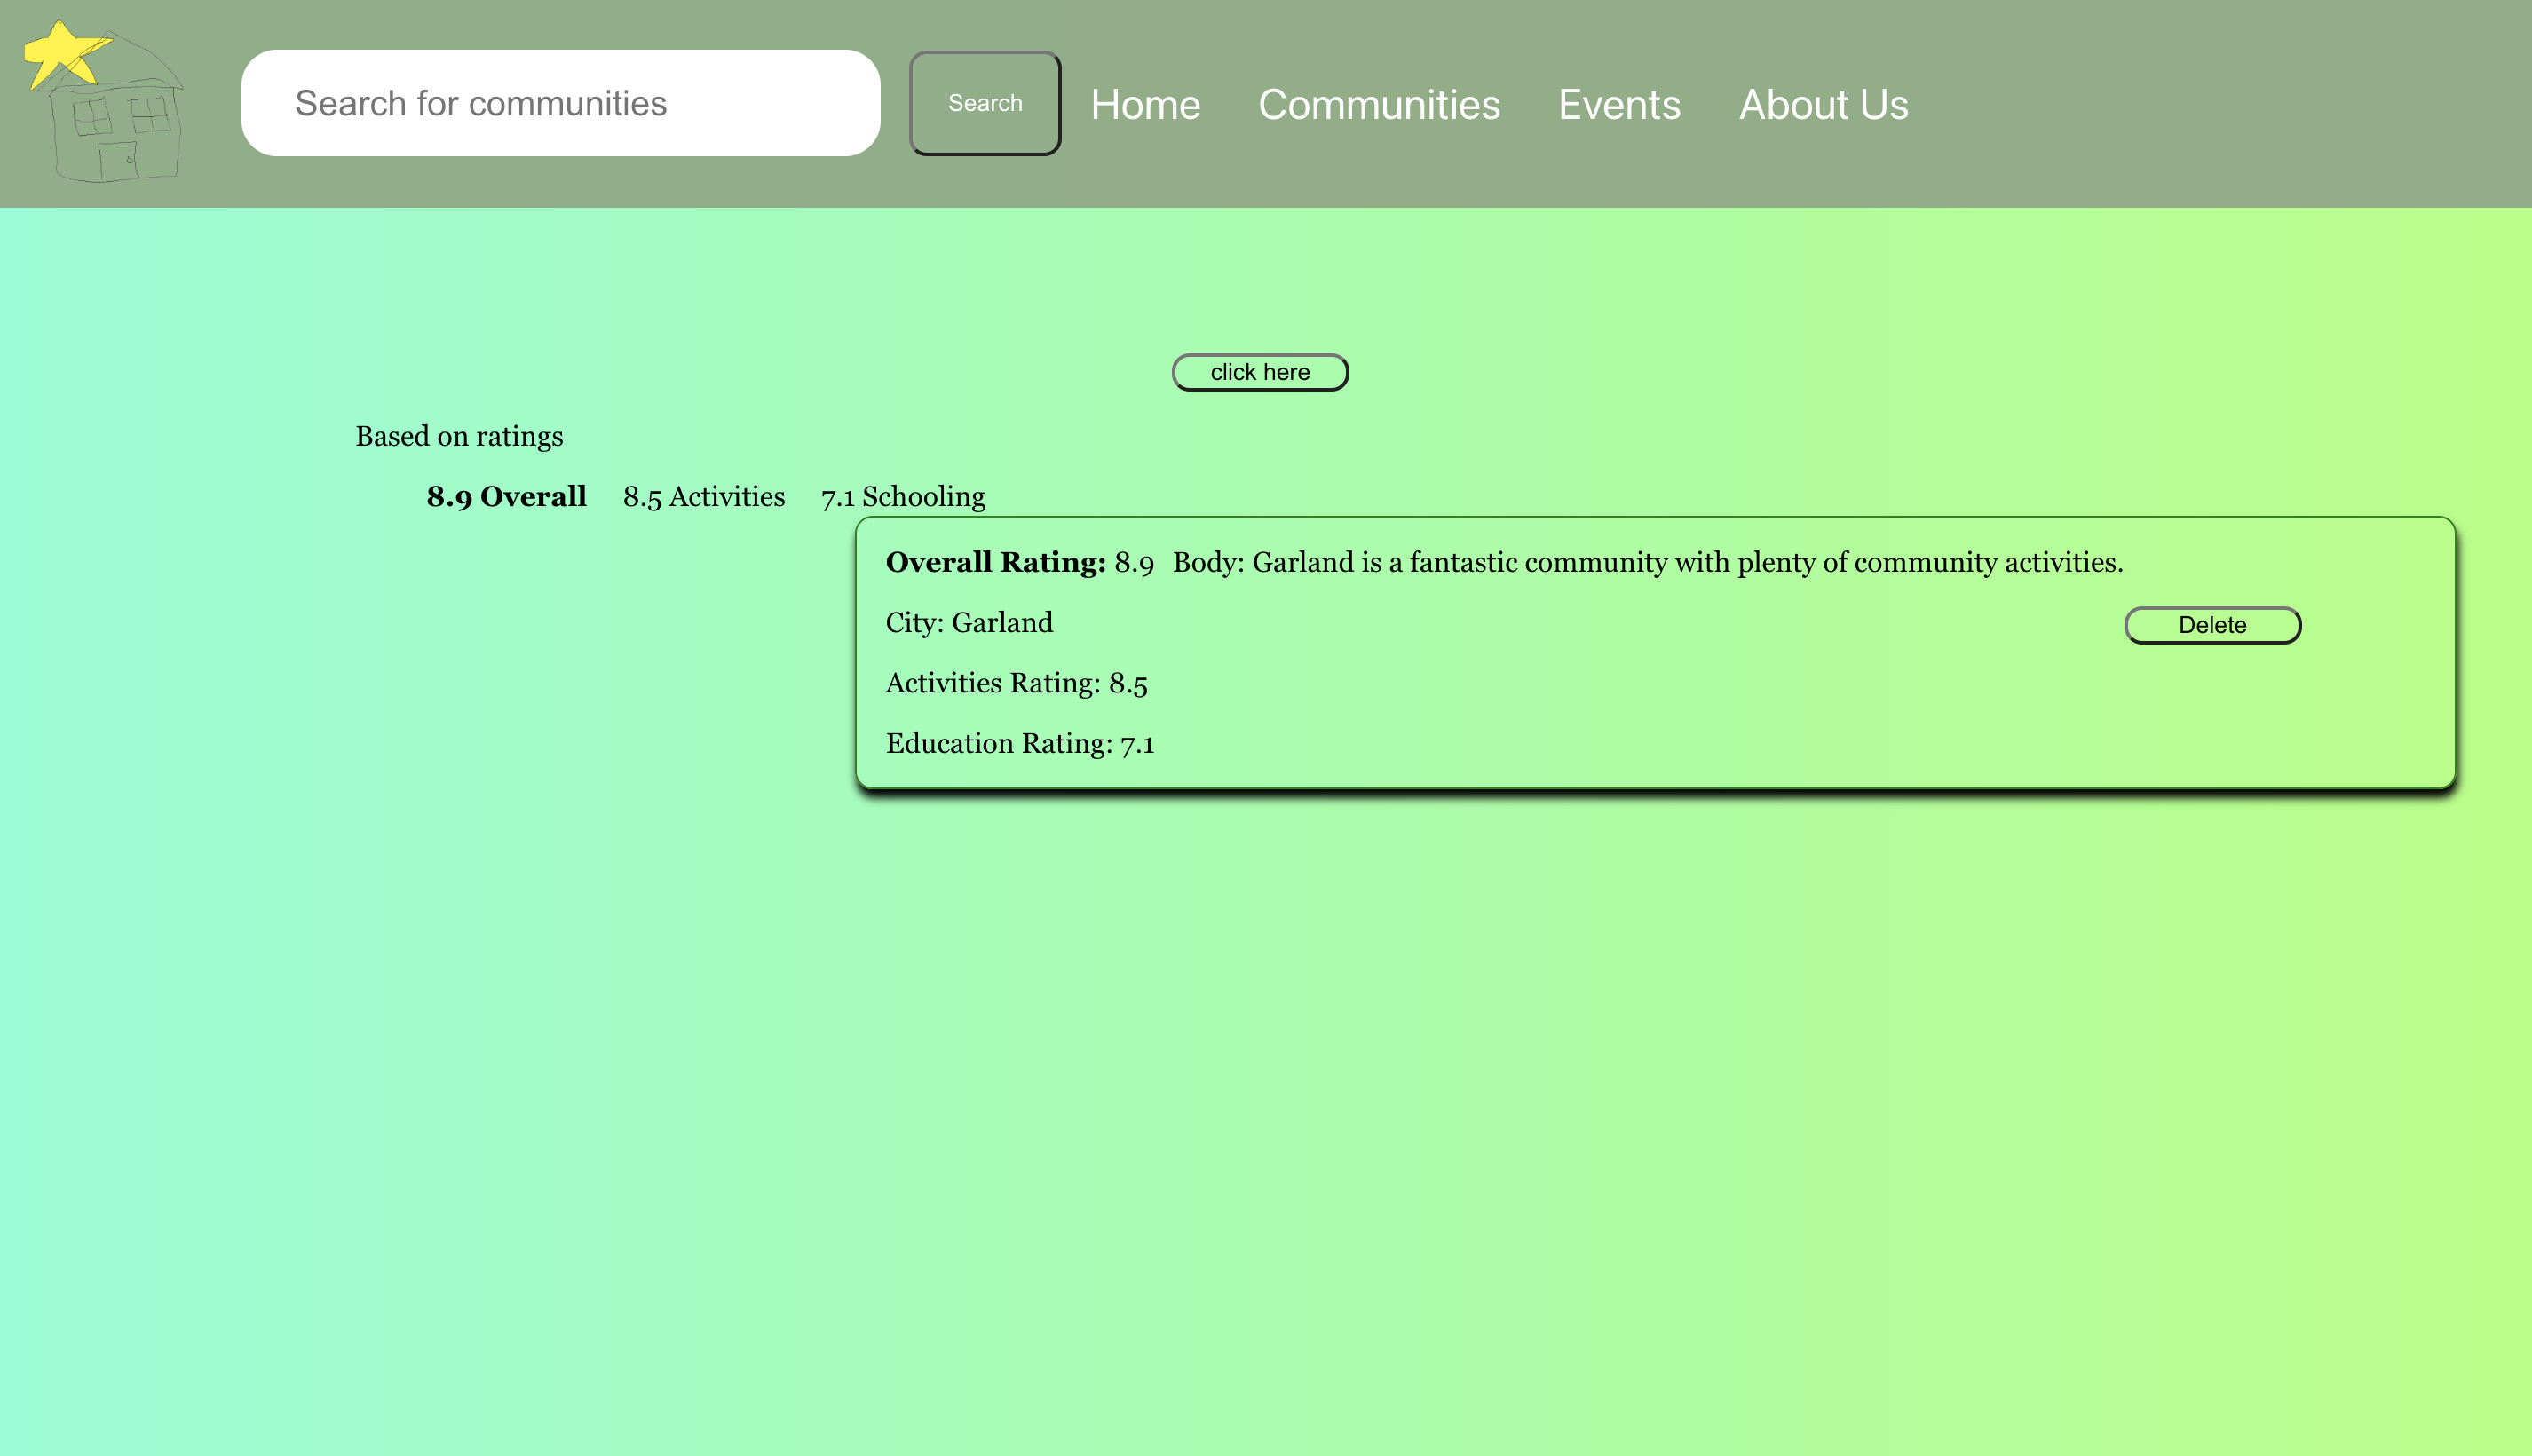Click the Search for communities field

pyautogui.click(x=560, y=103)
